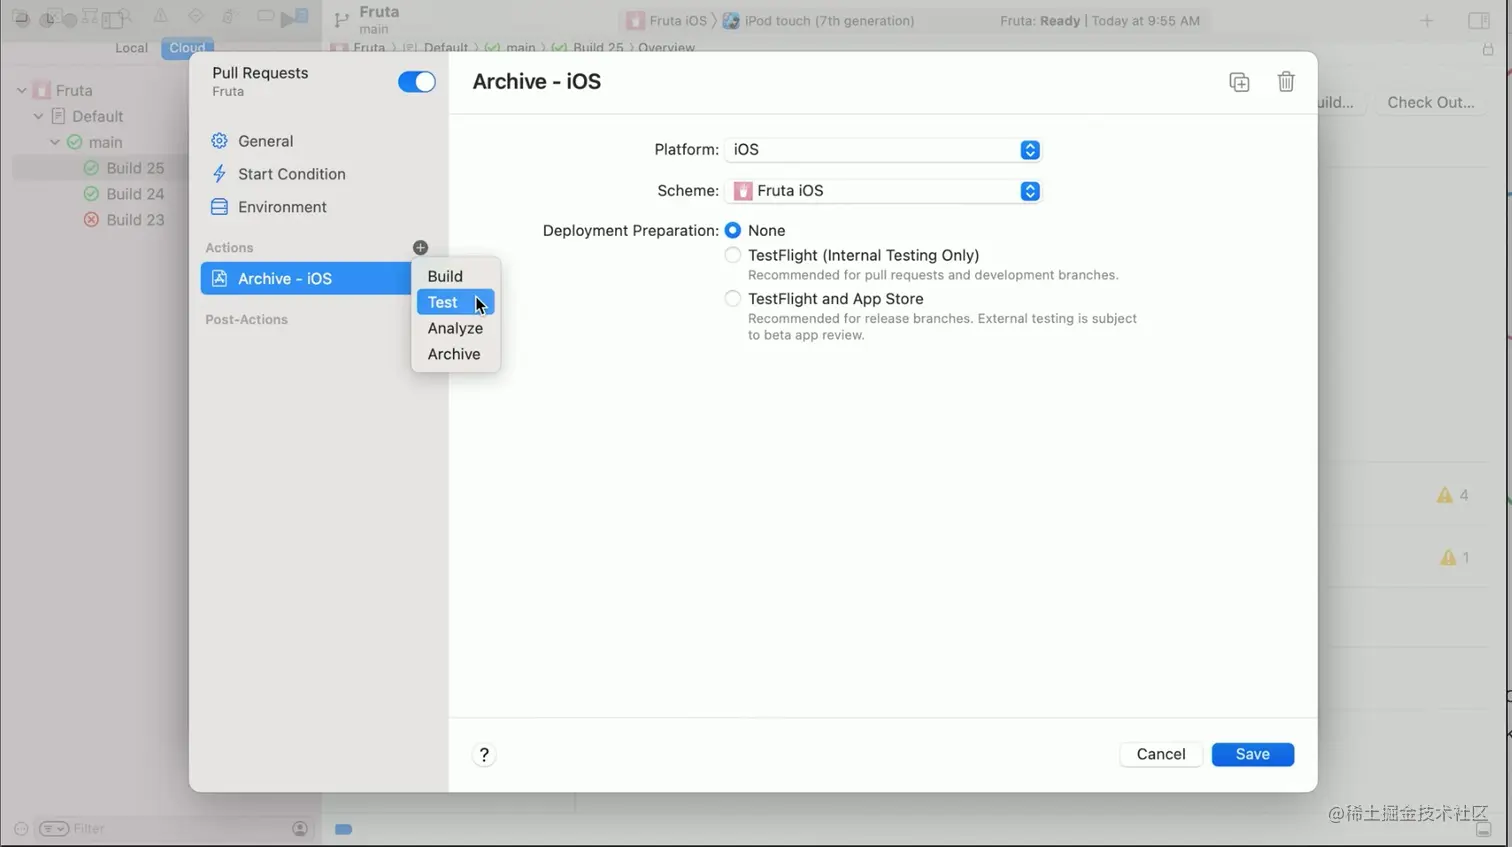Screen dimensions: 1512x847
Task: Click the Fruta iOS scheme in toolbar
Action: (667, 21)
